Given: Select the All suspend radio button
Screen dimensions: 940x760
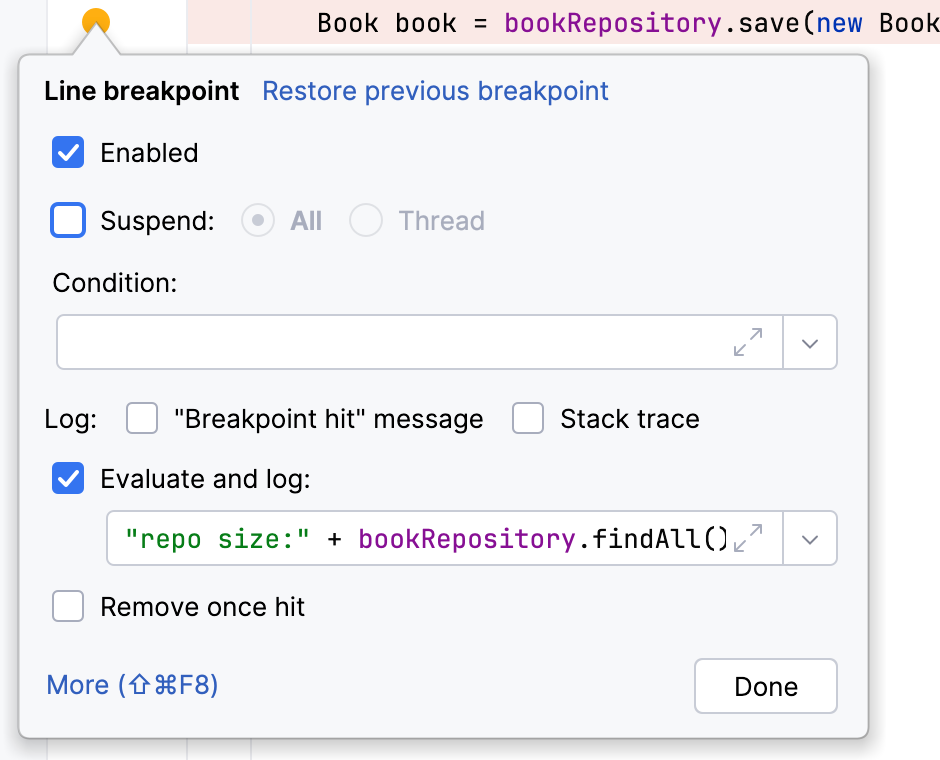Looking at the screenshot, I should (x=257, y=220).
